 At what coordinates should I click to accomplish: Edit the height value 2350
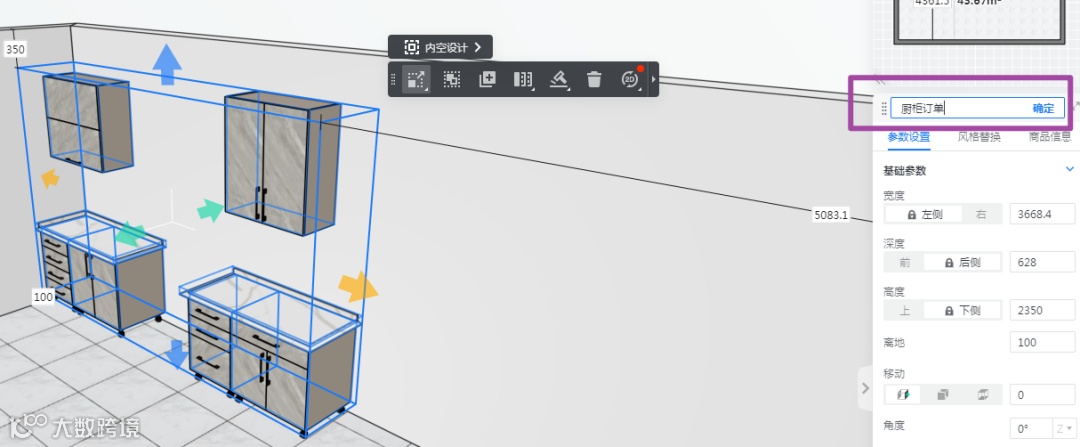click(x=1042, y=310)
